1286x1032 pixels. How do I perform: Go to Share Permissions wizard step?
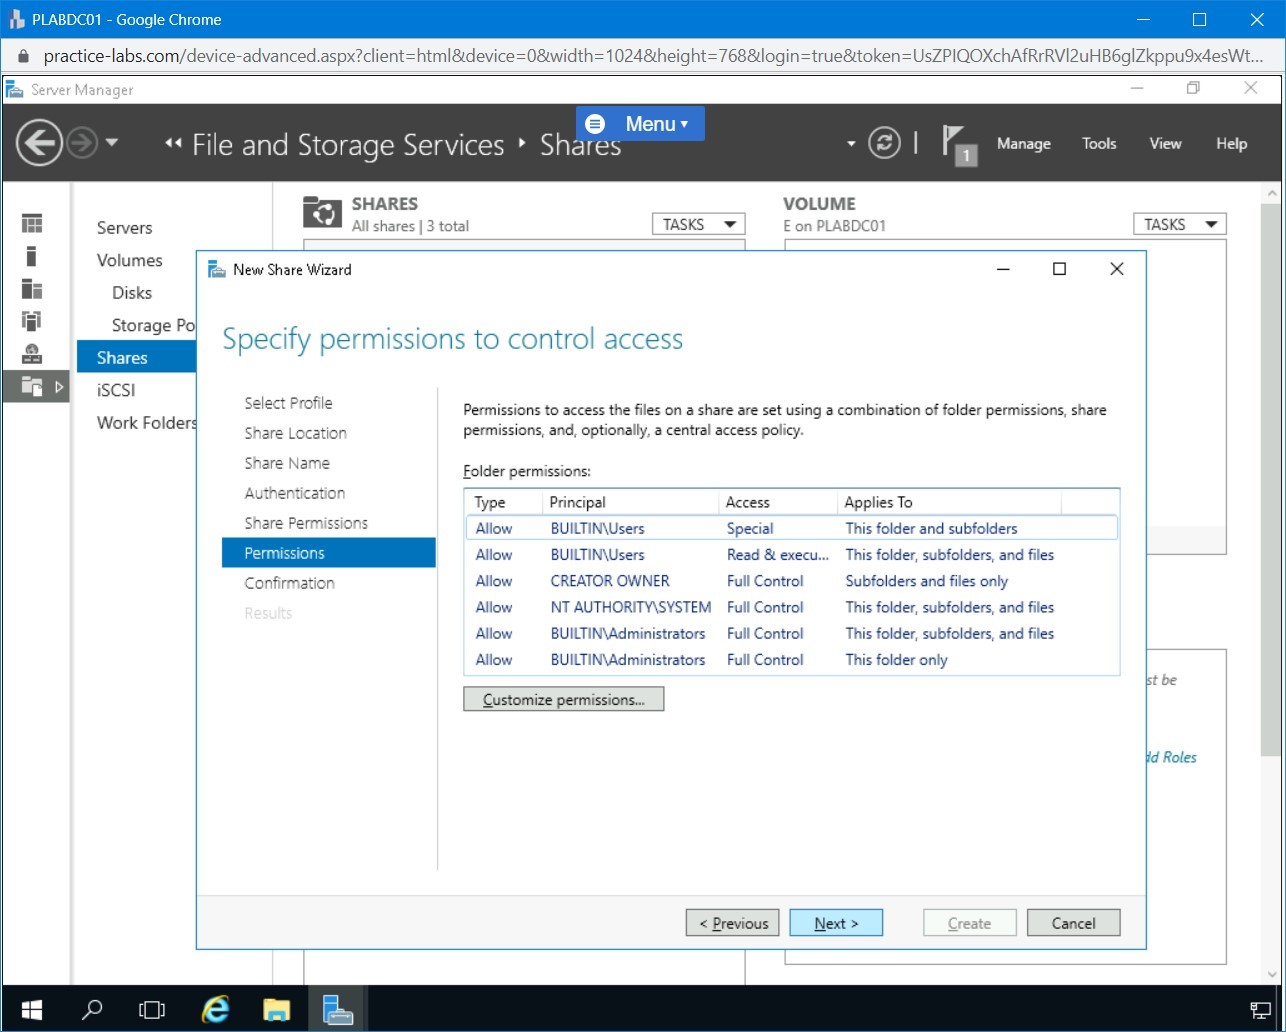point(306,523)
